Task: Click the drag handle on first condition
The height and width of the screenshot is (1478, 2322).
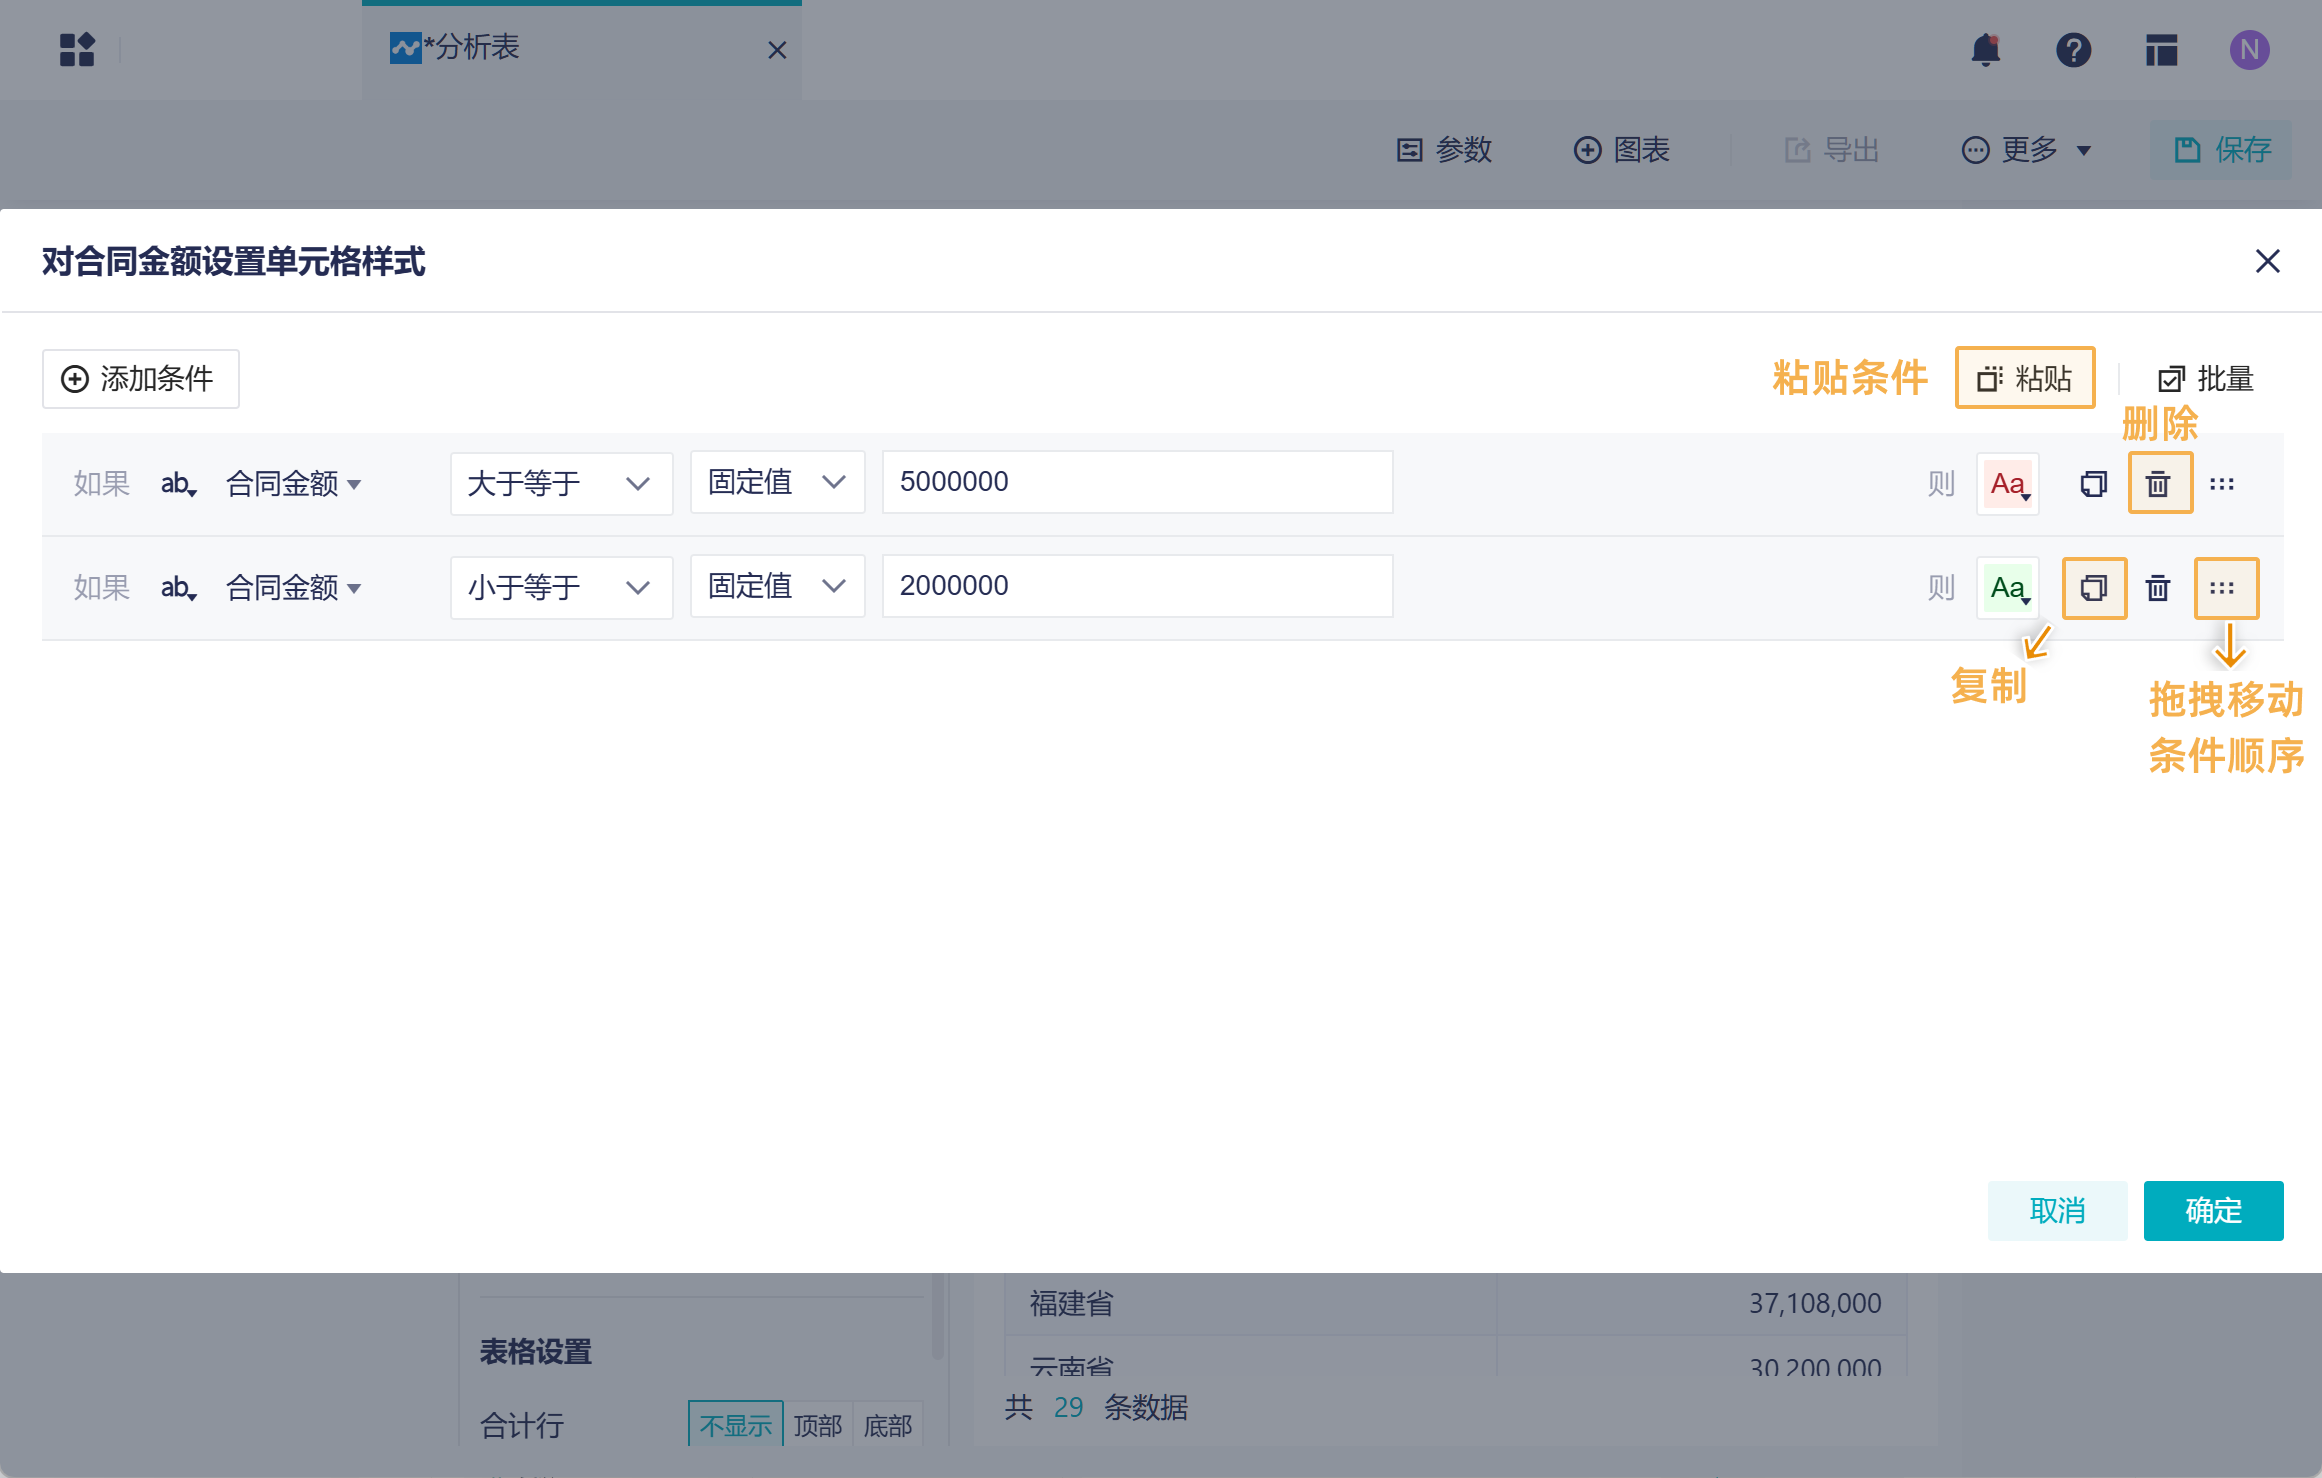Action: [x=2222, y=484]
